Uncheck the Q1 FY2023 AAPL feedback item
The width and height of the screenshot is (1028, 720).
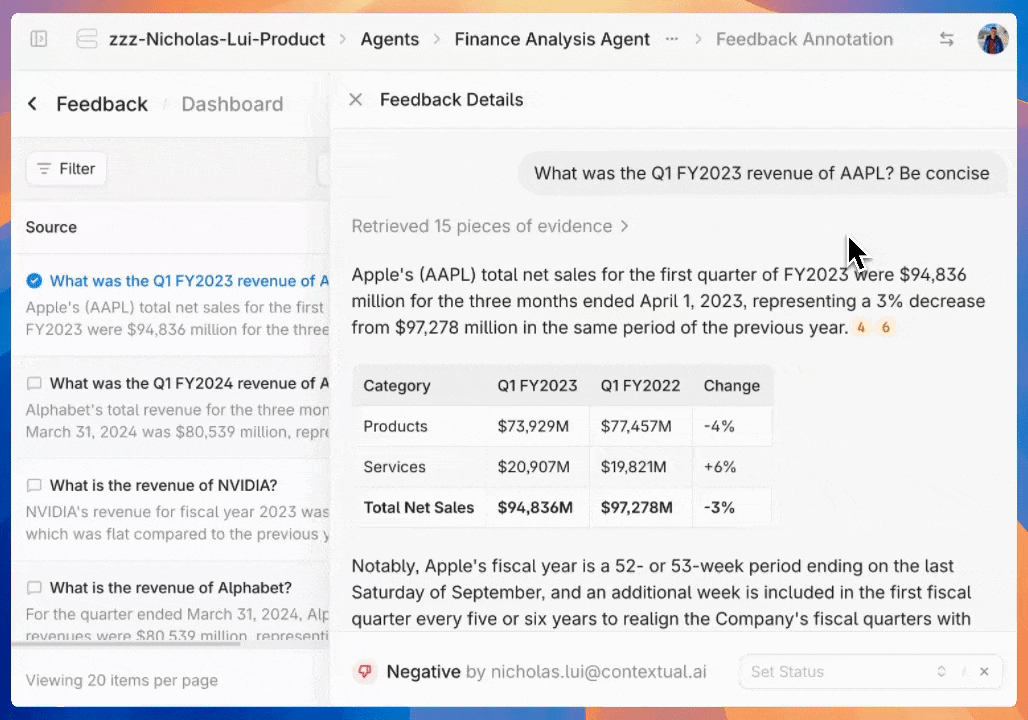34,281
